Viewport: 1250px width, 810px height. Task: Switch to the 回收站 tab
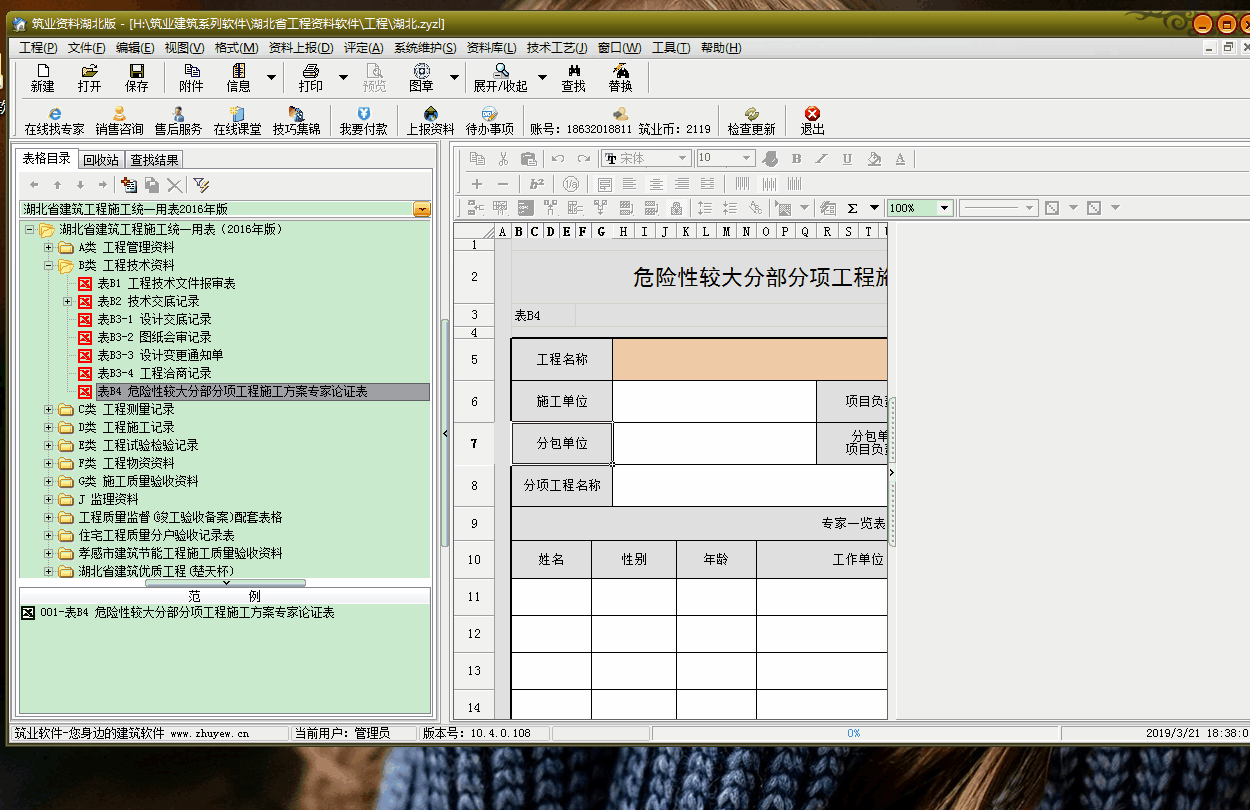[x=101, y=160]
